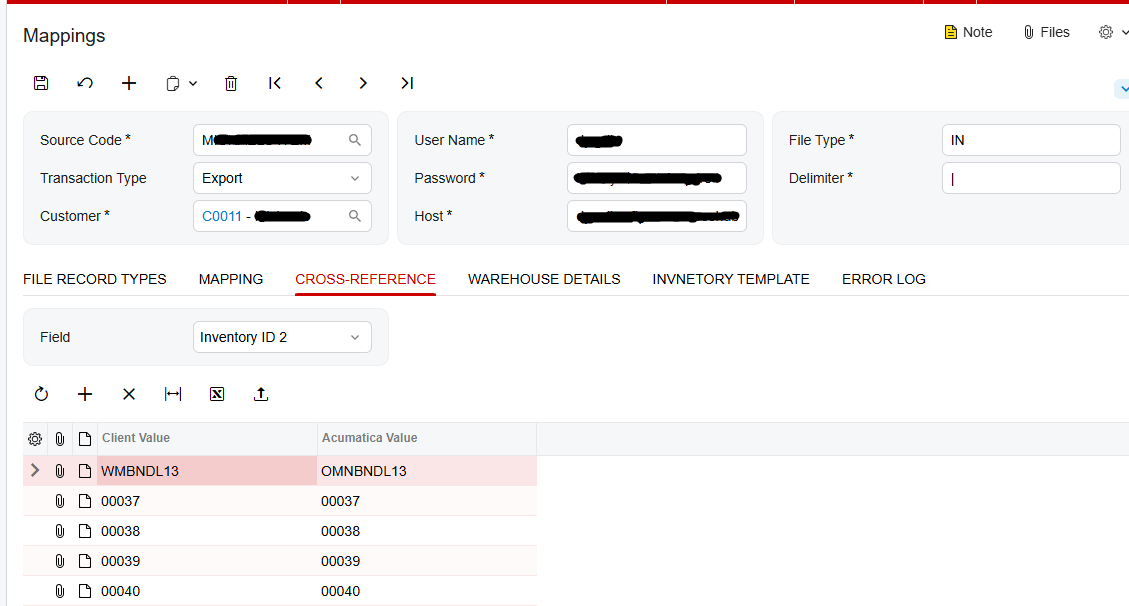Open note for 00037 row
This screenshot has height=606, width=1129.
click(x=85, y=502)
